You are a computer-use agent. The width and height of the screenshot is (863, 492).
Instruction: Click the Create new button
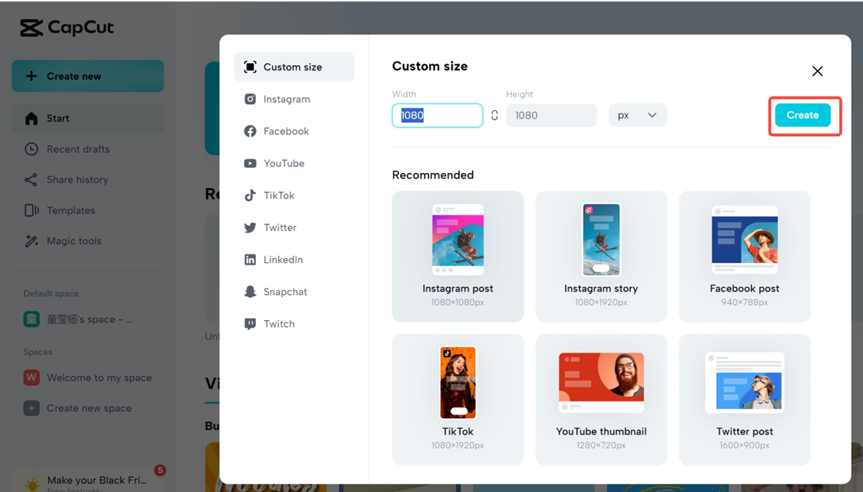click(x=88, y=76)
